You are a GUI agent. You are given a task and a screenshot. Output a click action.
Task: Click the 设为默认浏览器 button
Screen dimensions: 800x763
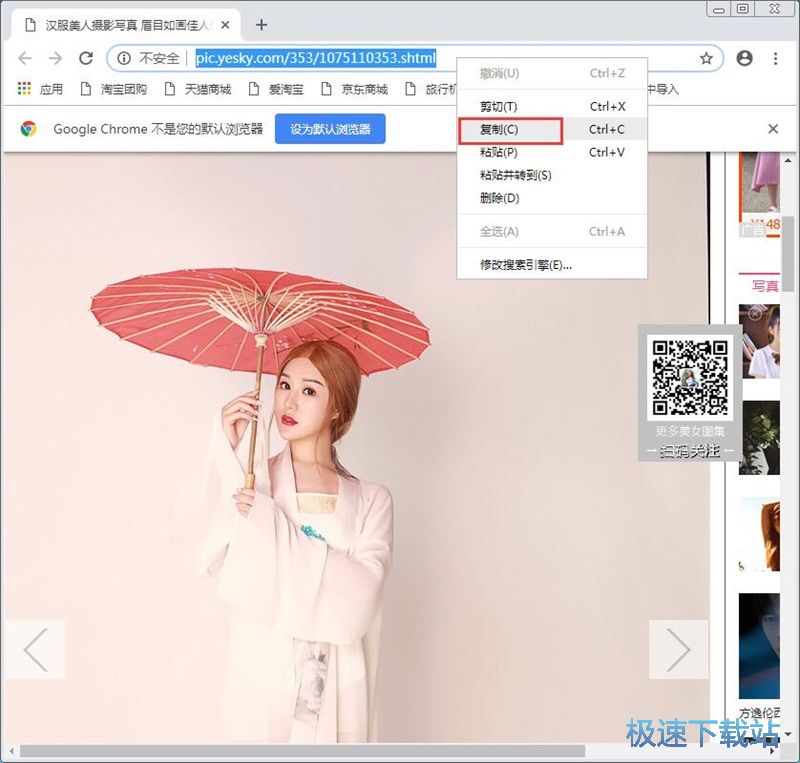coord(330,129)
